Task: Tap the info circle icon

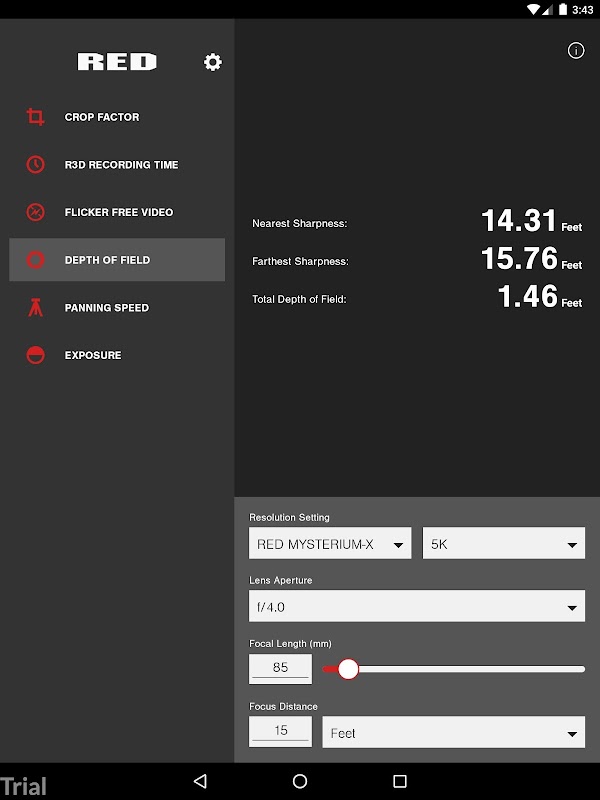Action: 576,51
